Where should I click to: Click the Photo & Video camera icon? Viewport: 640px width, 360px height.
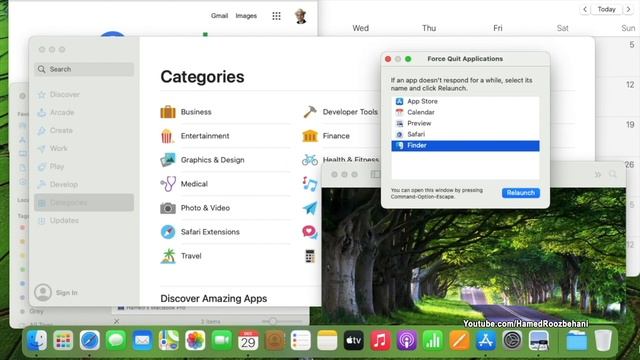coord(168,208)
